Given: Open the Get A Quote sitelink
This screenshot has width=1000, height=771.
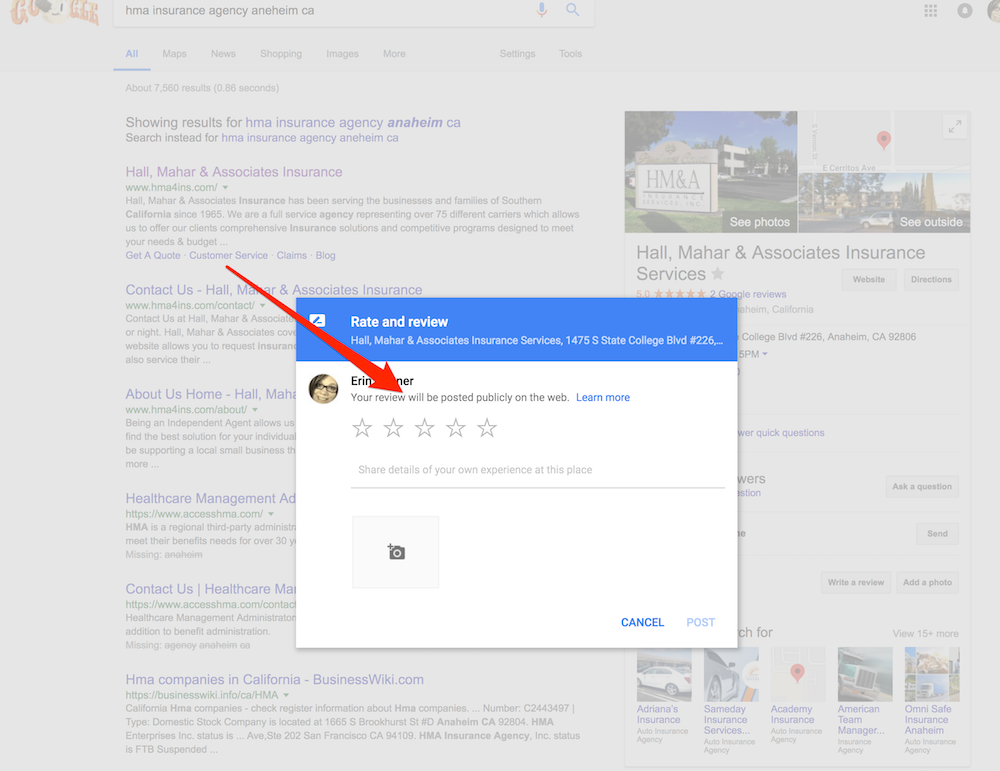Looking at the screenshot, I should [x=153, y=255].
